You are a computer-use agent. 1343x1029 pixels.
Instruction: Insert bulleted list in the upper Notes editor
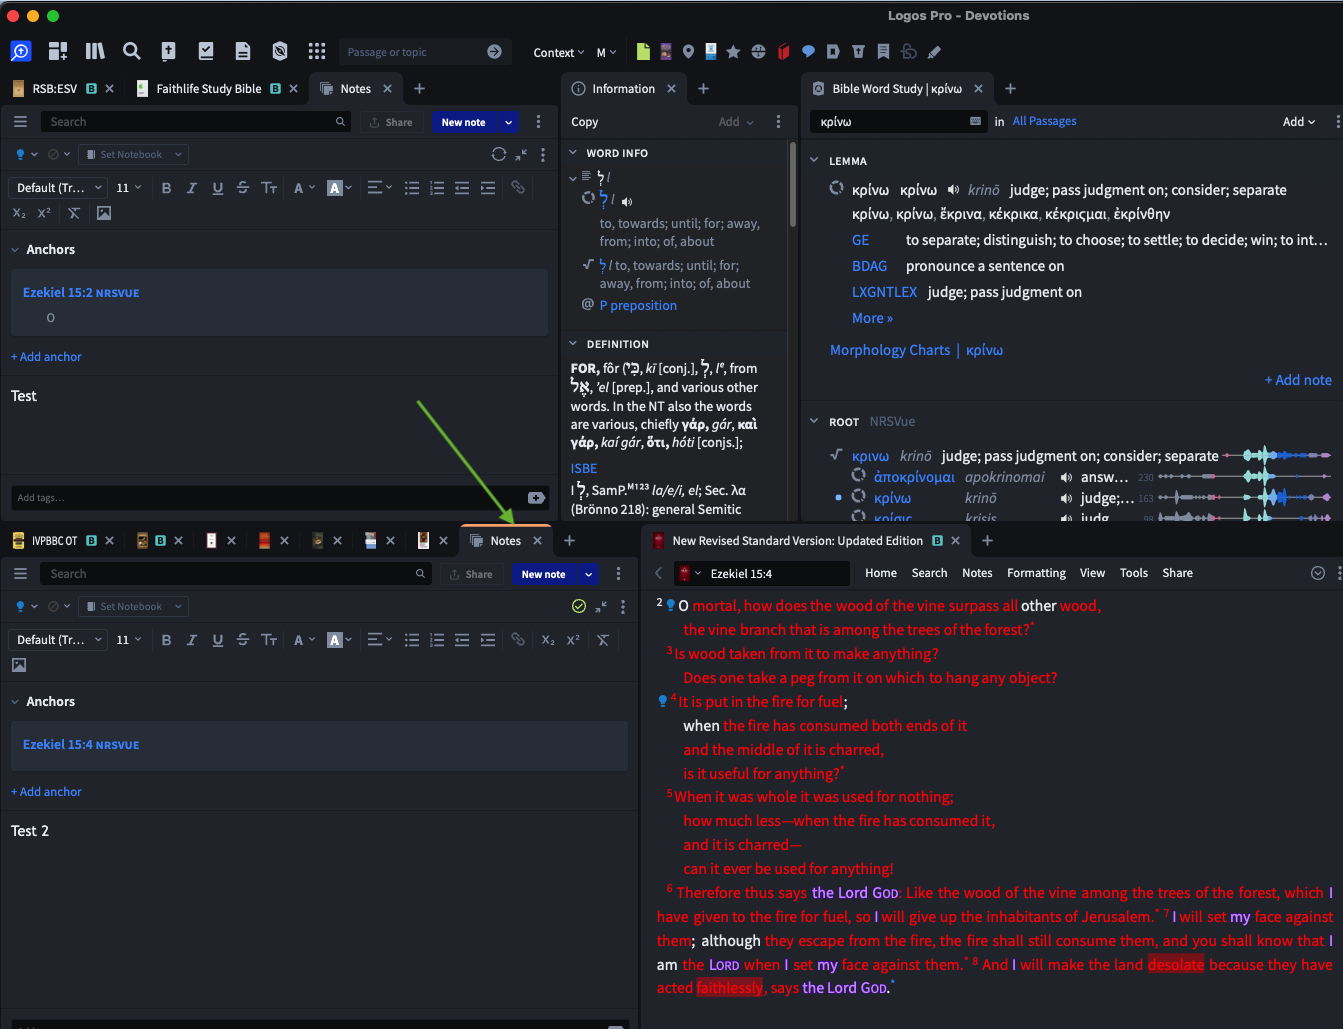(411, 188)
